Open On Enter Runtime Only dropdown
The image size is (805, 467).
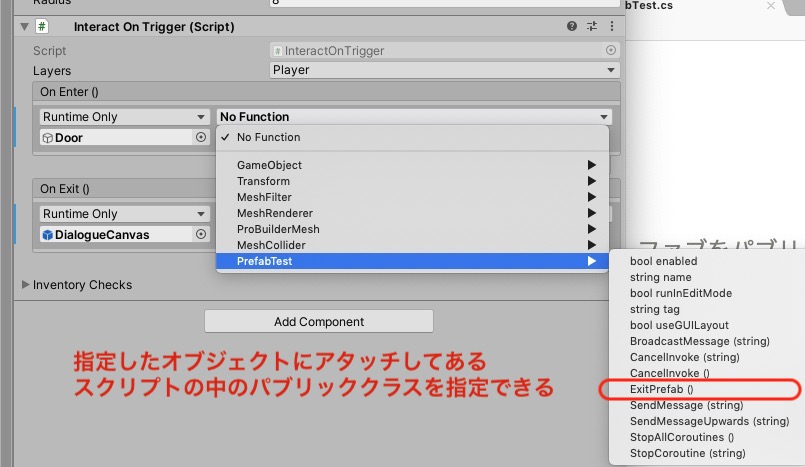124,117
